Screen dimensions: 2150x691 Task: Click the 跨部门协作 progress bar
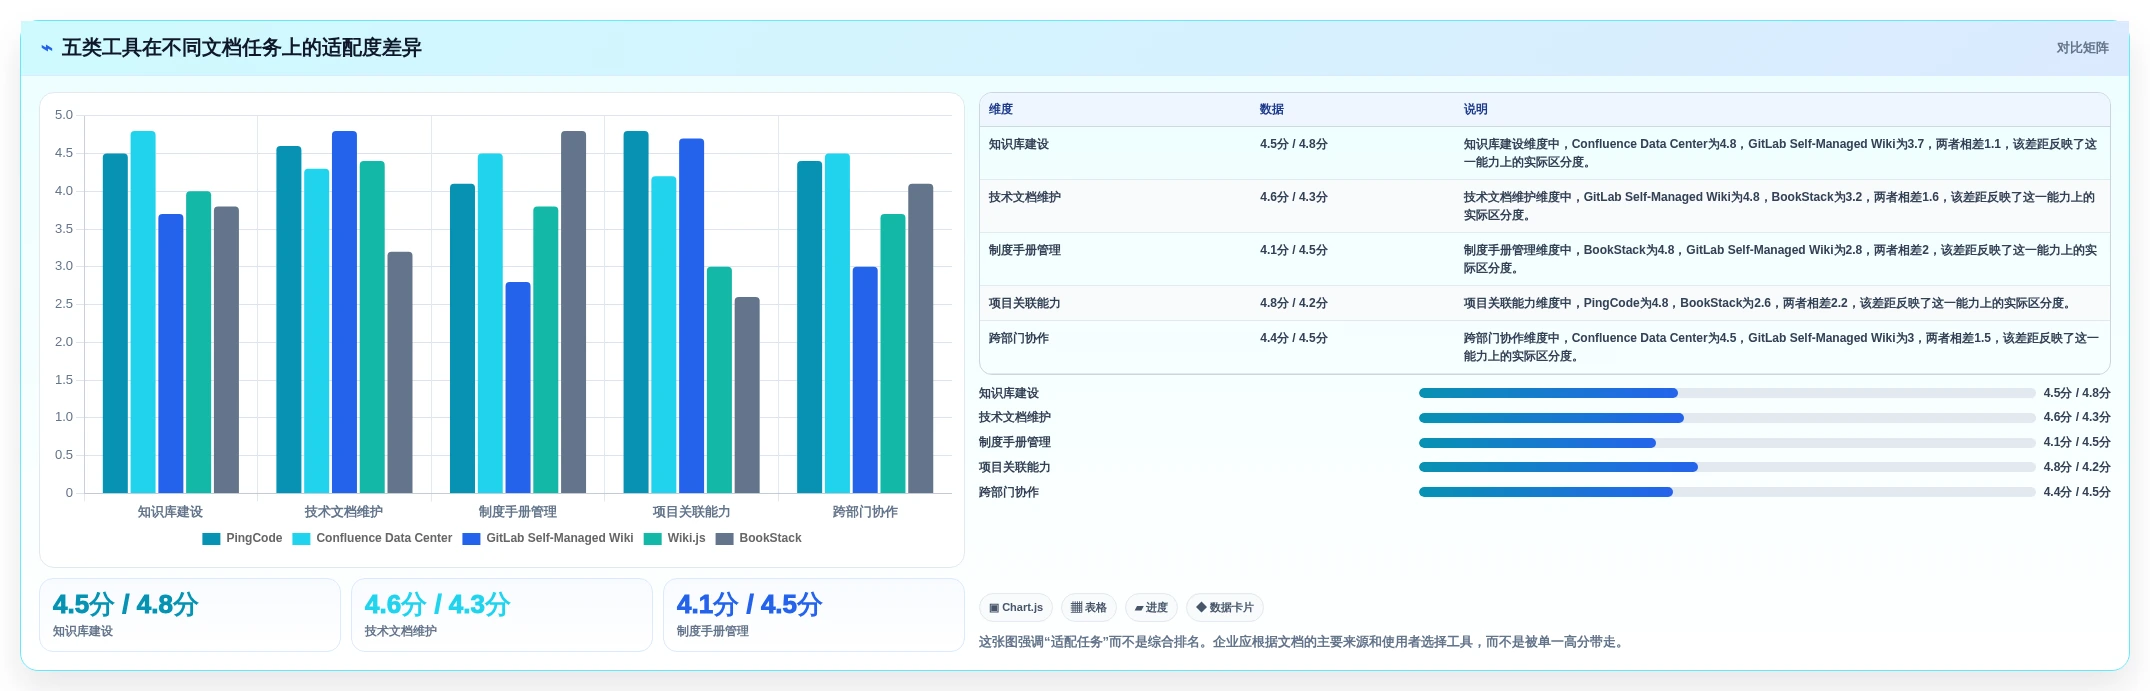[x=1727, y=492]
